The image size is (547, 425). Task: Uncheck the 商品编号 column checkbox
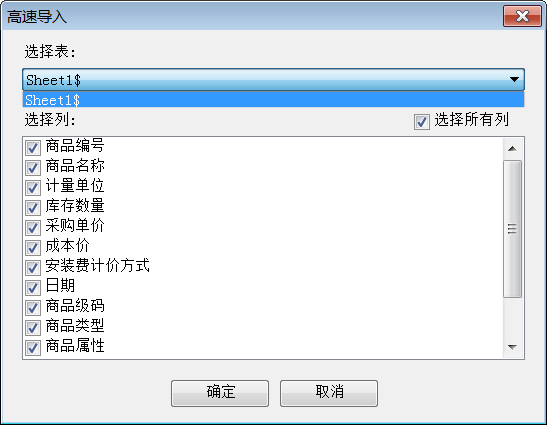point(33,148)
